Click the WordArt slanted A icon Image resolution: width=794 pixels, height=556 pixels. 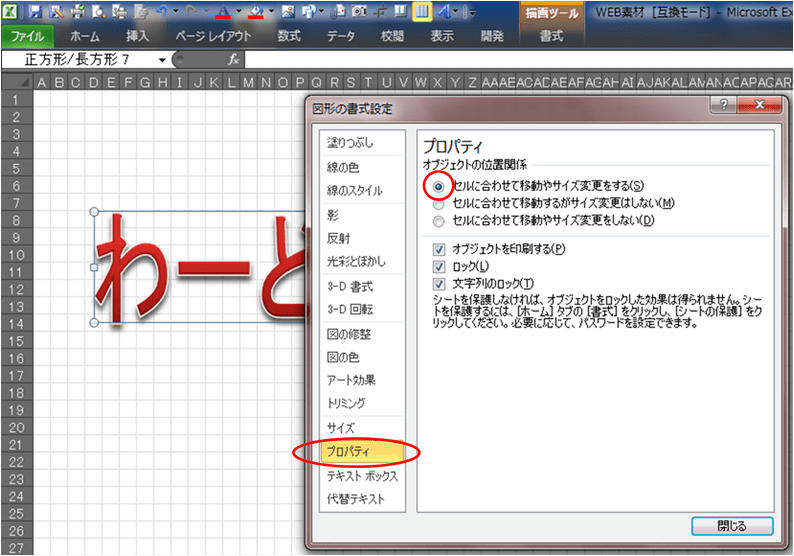click(444, 12)
